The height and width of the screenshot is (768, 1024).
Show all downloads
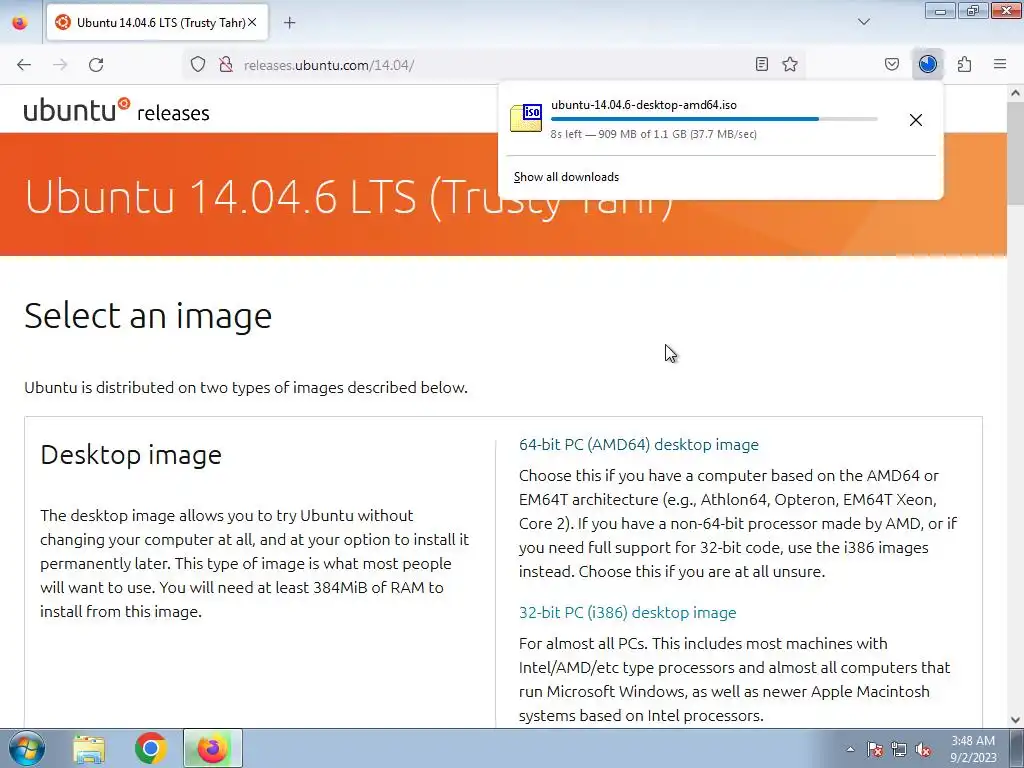566,177
